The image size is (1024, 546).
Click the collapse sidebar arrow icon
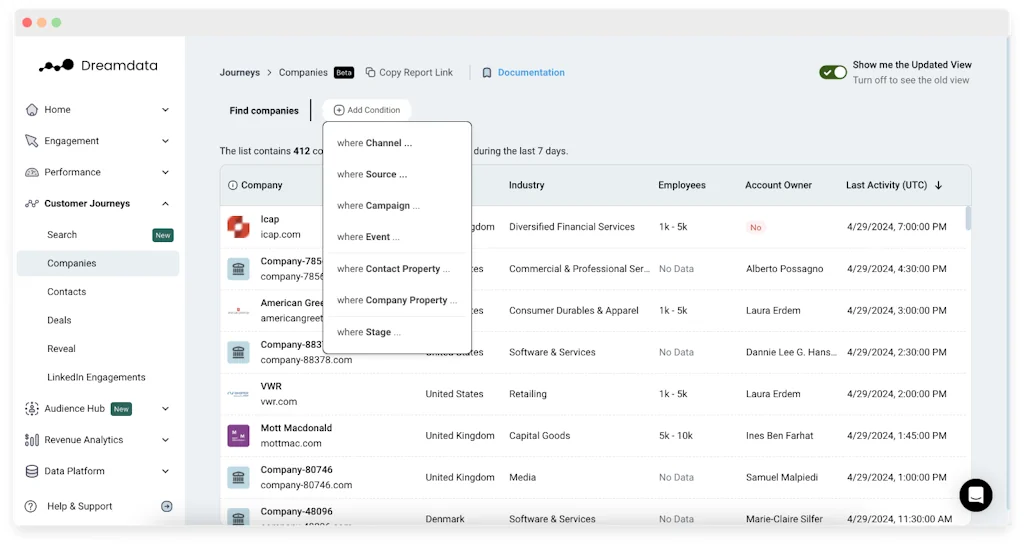click(167, 506)
